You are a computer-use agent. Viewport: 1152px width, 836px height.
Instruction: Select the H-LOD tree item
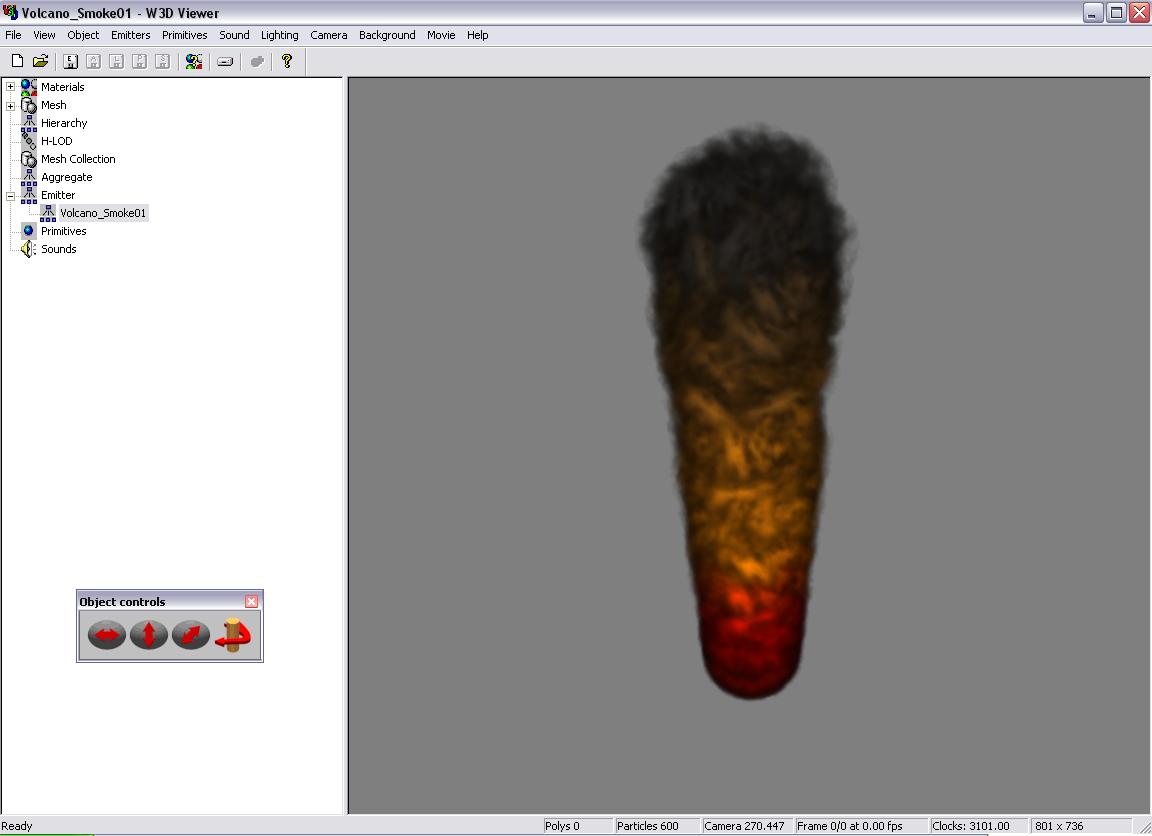coord(56,141)
